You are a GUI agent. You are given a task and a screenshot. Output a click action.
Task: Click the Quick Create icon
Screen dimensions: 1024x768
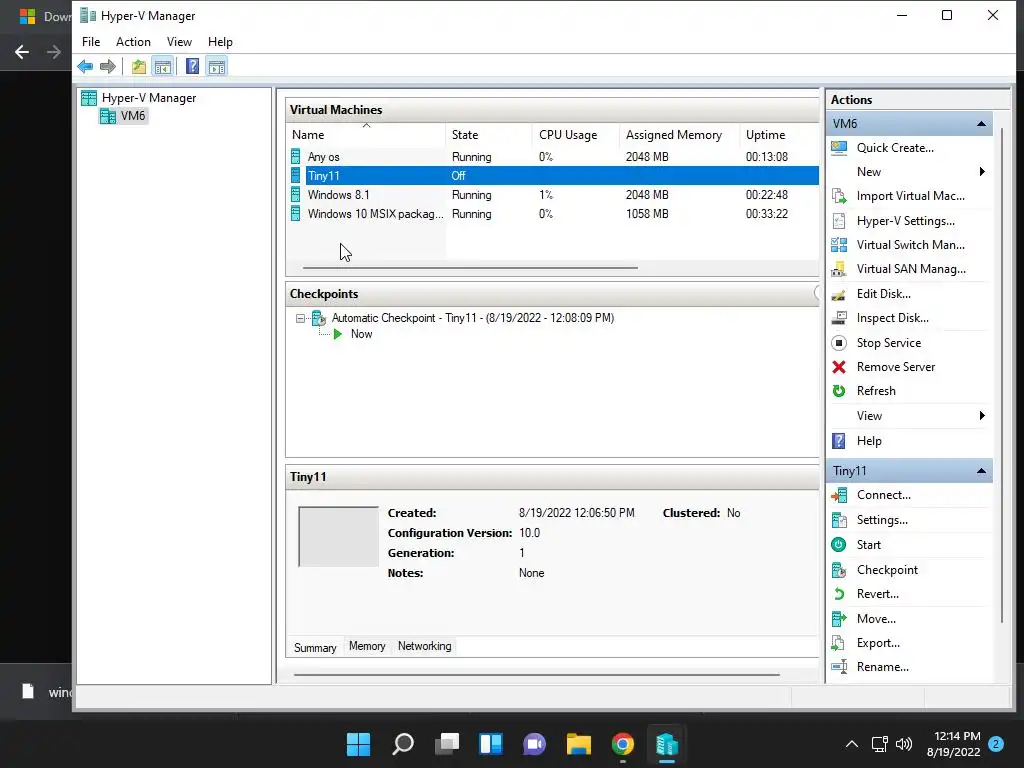coord(839,148)
